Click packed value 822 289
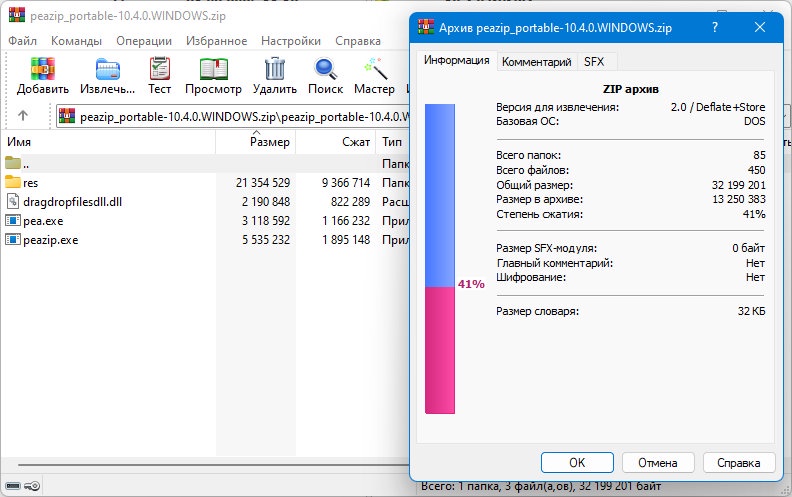792x497 pixels. 351,202
